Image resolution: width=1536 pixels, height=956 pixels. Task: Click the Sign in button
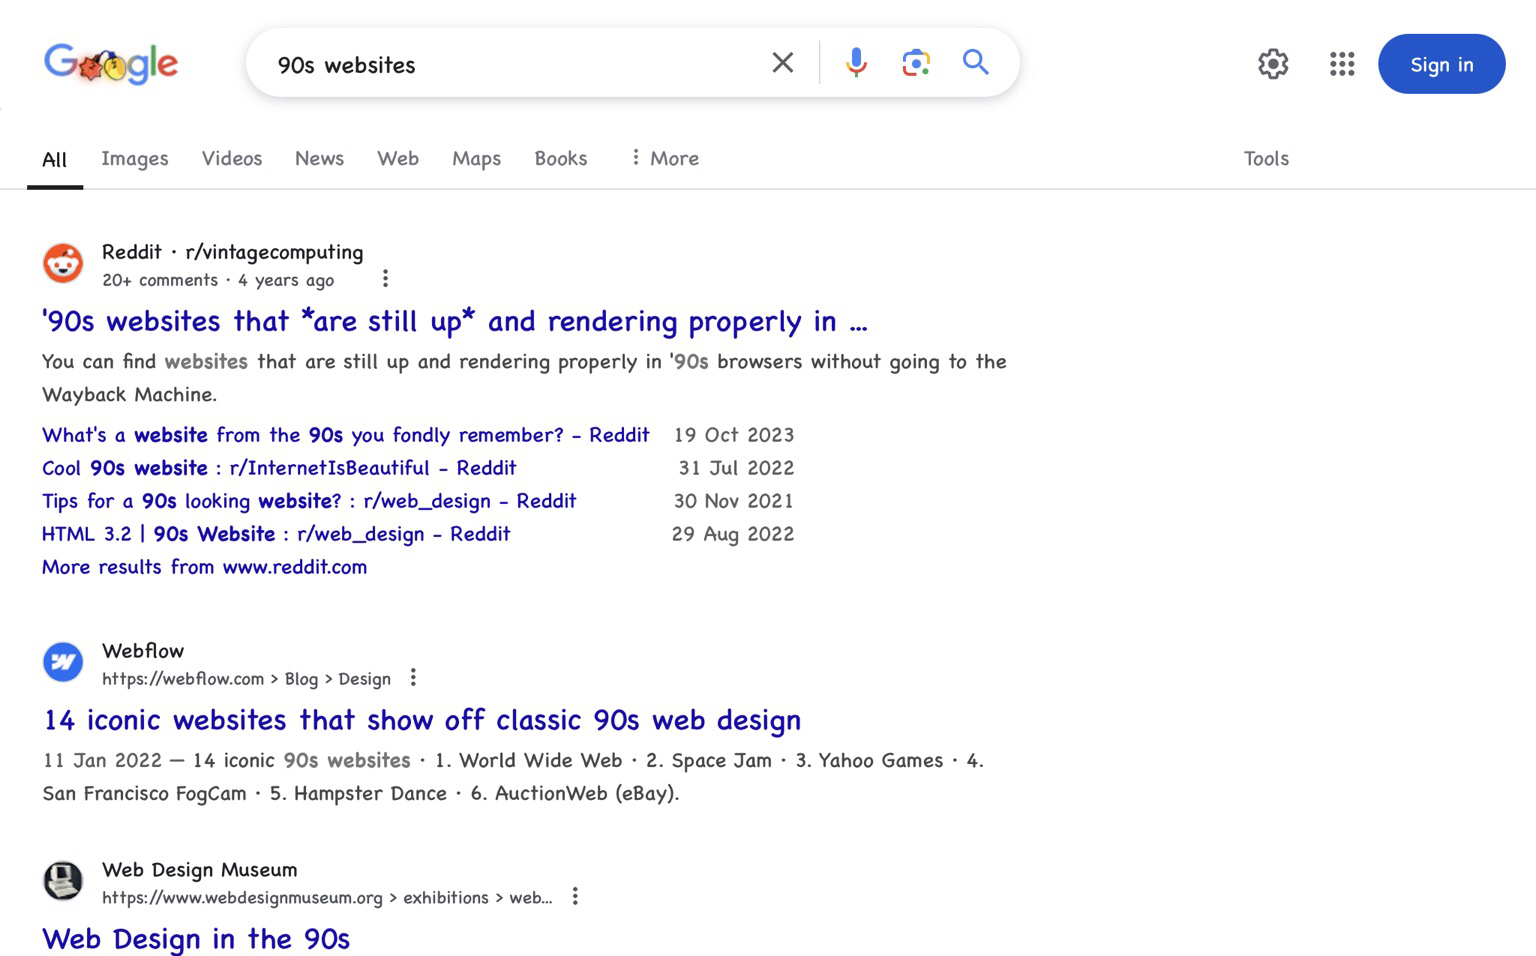(x=1441, y=64)
